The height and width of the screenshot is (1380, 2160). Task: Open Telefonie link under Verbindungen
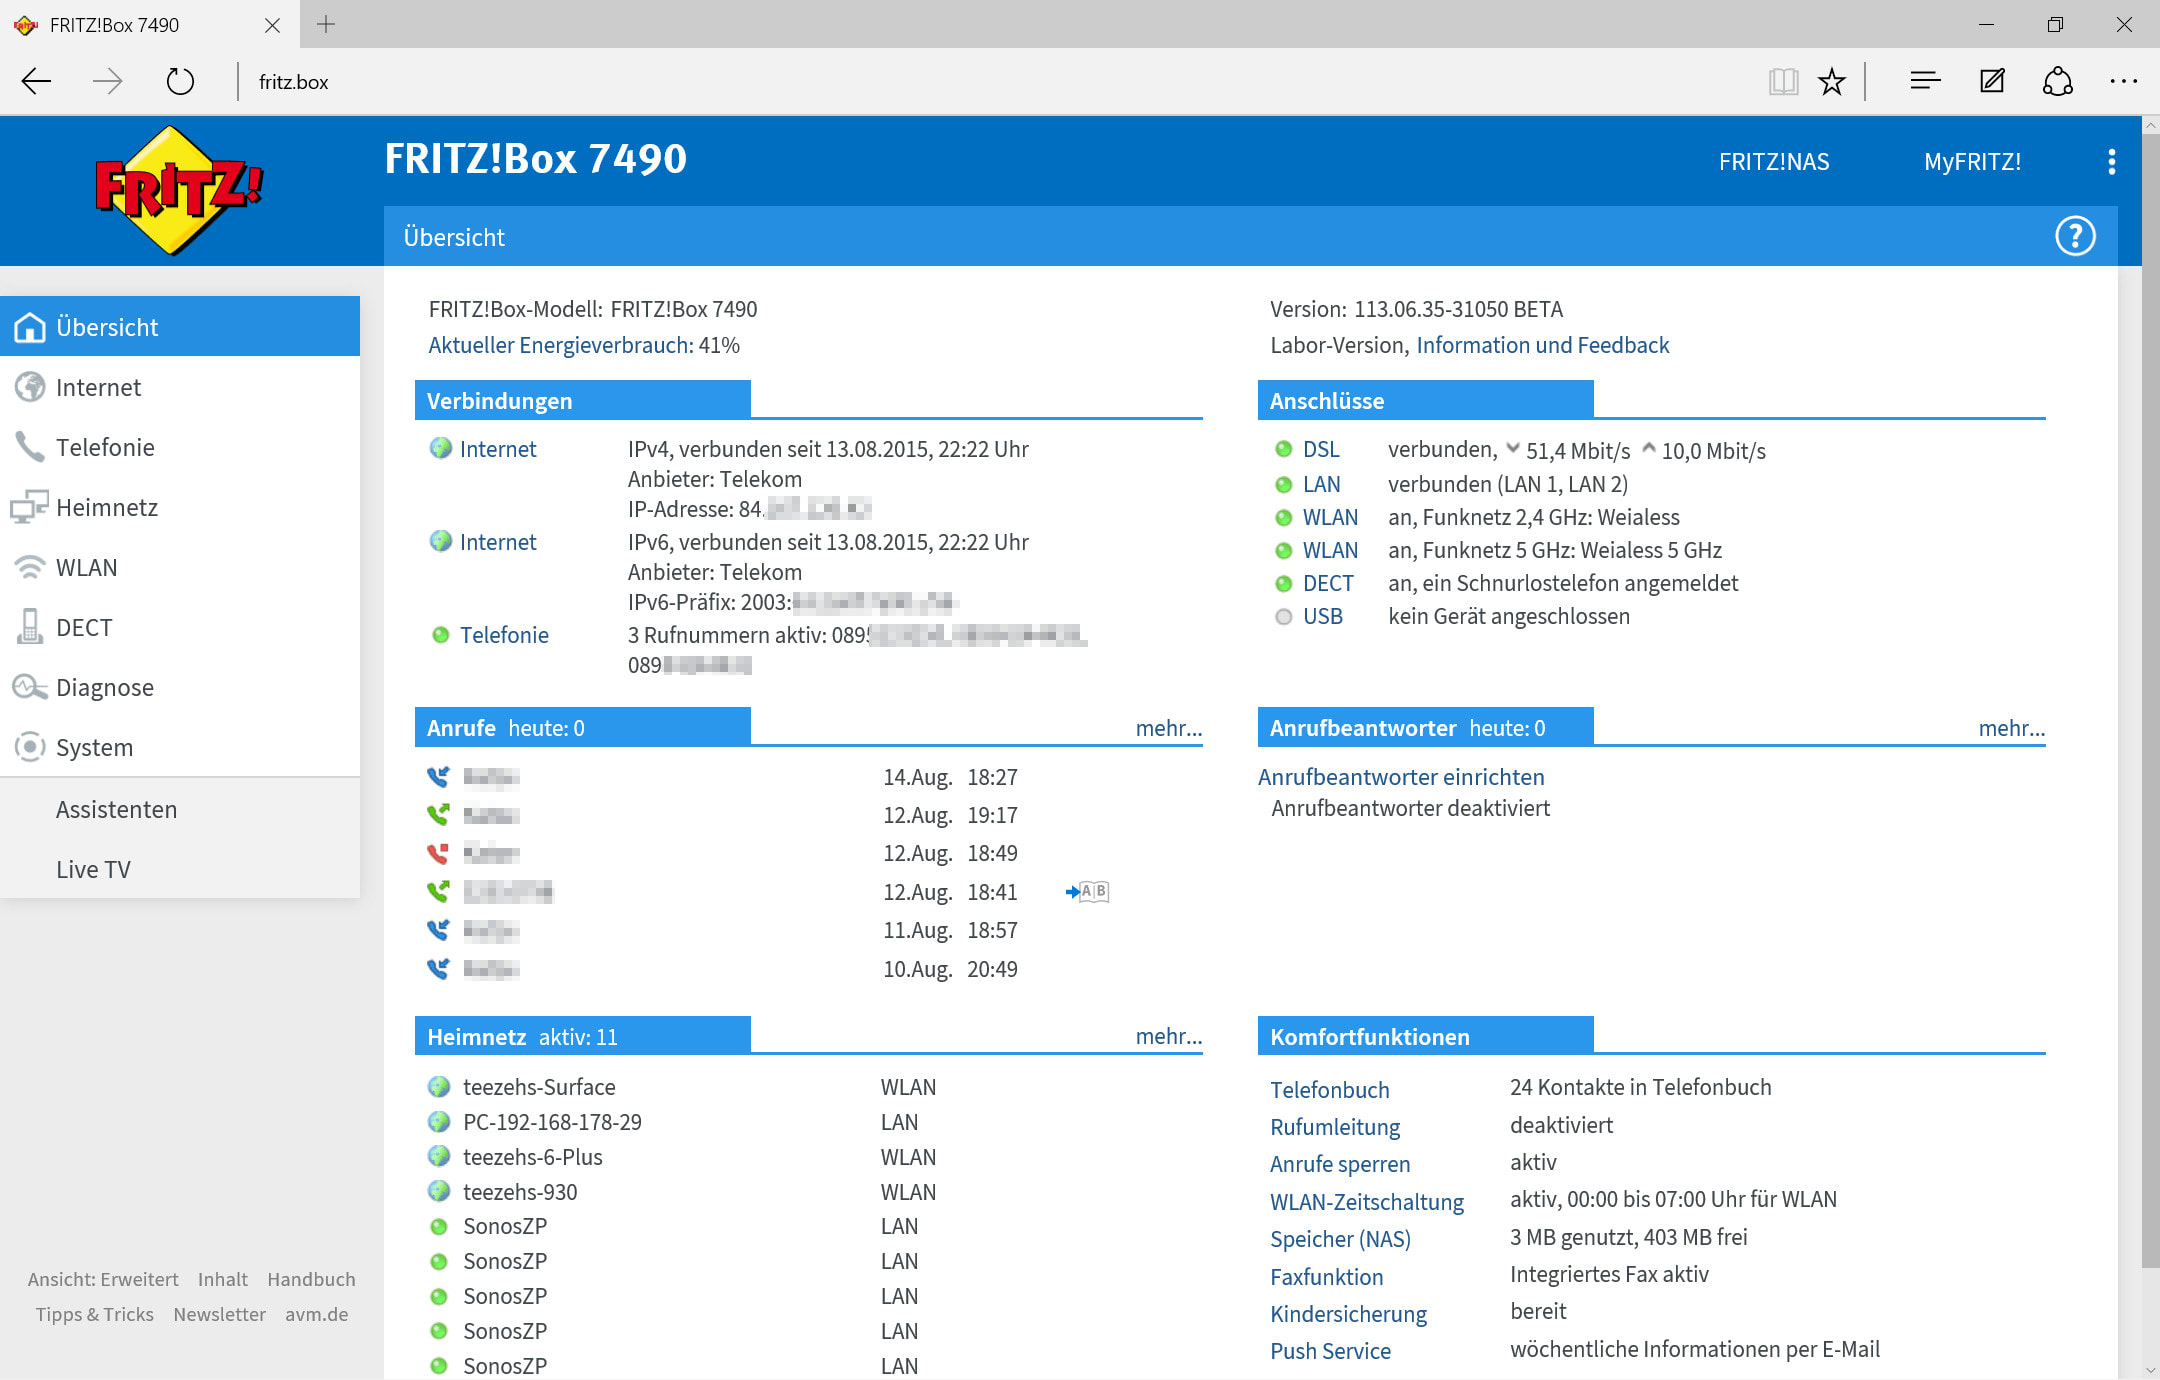click(504, 635)
